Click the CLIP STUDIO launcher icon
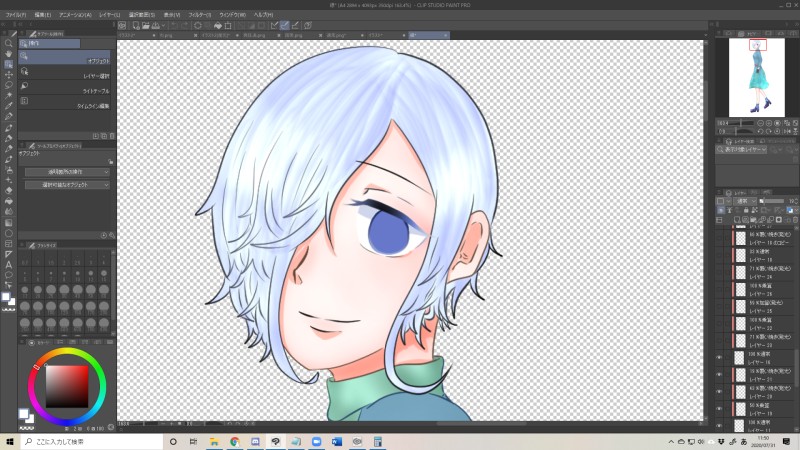800x450 pixels. click(x=122, y=25)
